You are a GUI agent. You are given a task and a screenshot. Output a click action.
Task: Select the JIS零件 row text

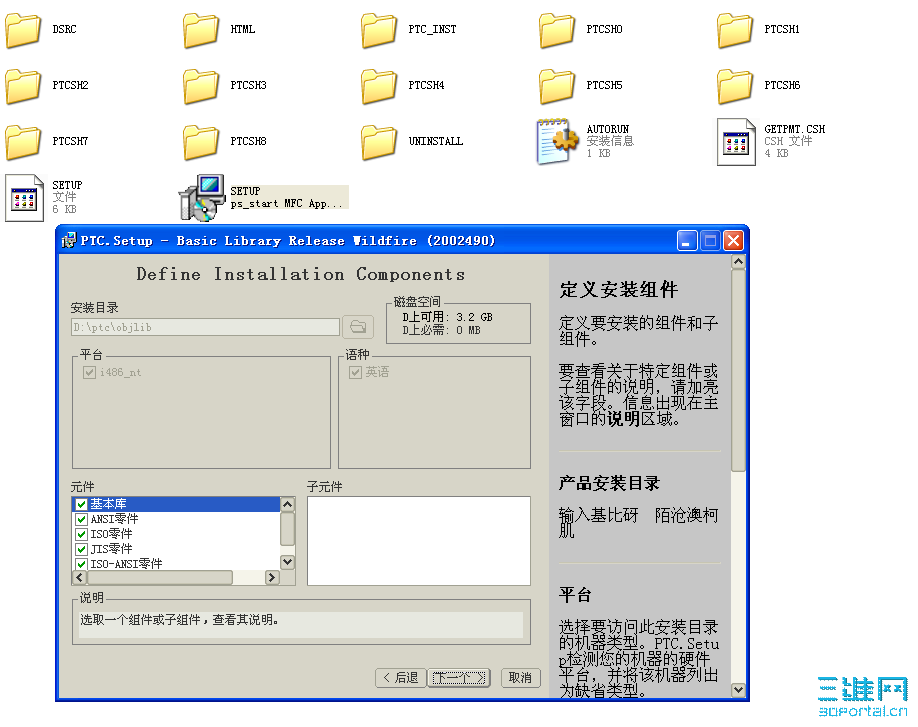(x=111, y=549)
